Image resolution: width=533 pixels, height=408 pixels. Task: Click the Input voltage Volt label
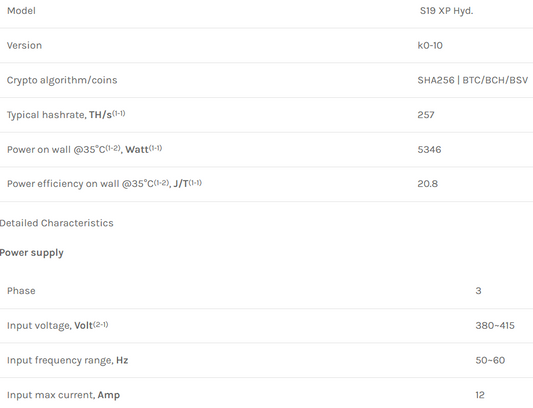tap(57, 325)
